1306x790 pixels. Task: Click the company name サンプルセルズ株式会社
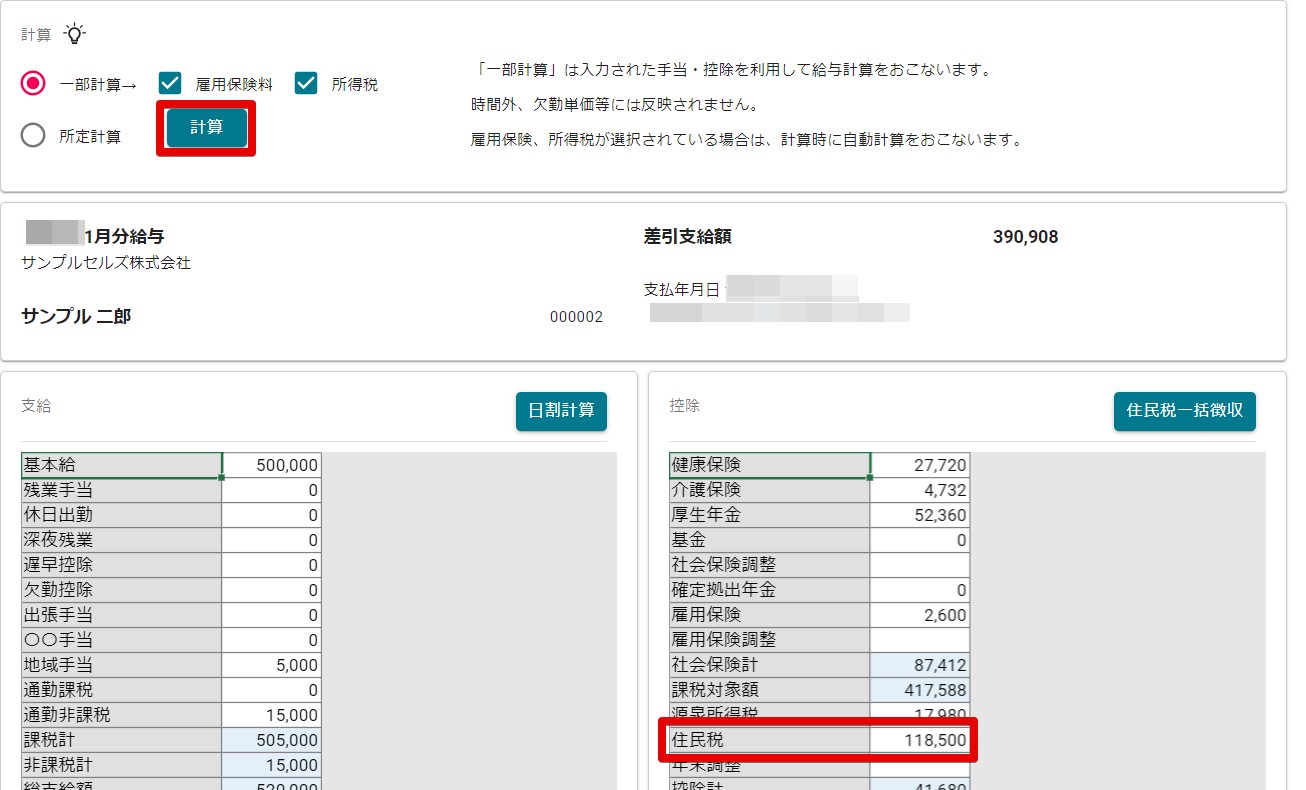(x=106, y=263)
